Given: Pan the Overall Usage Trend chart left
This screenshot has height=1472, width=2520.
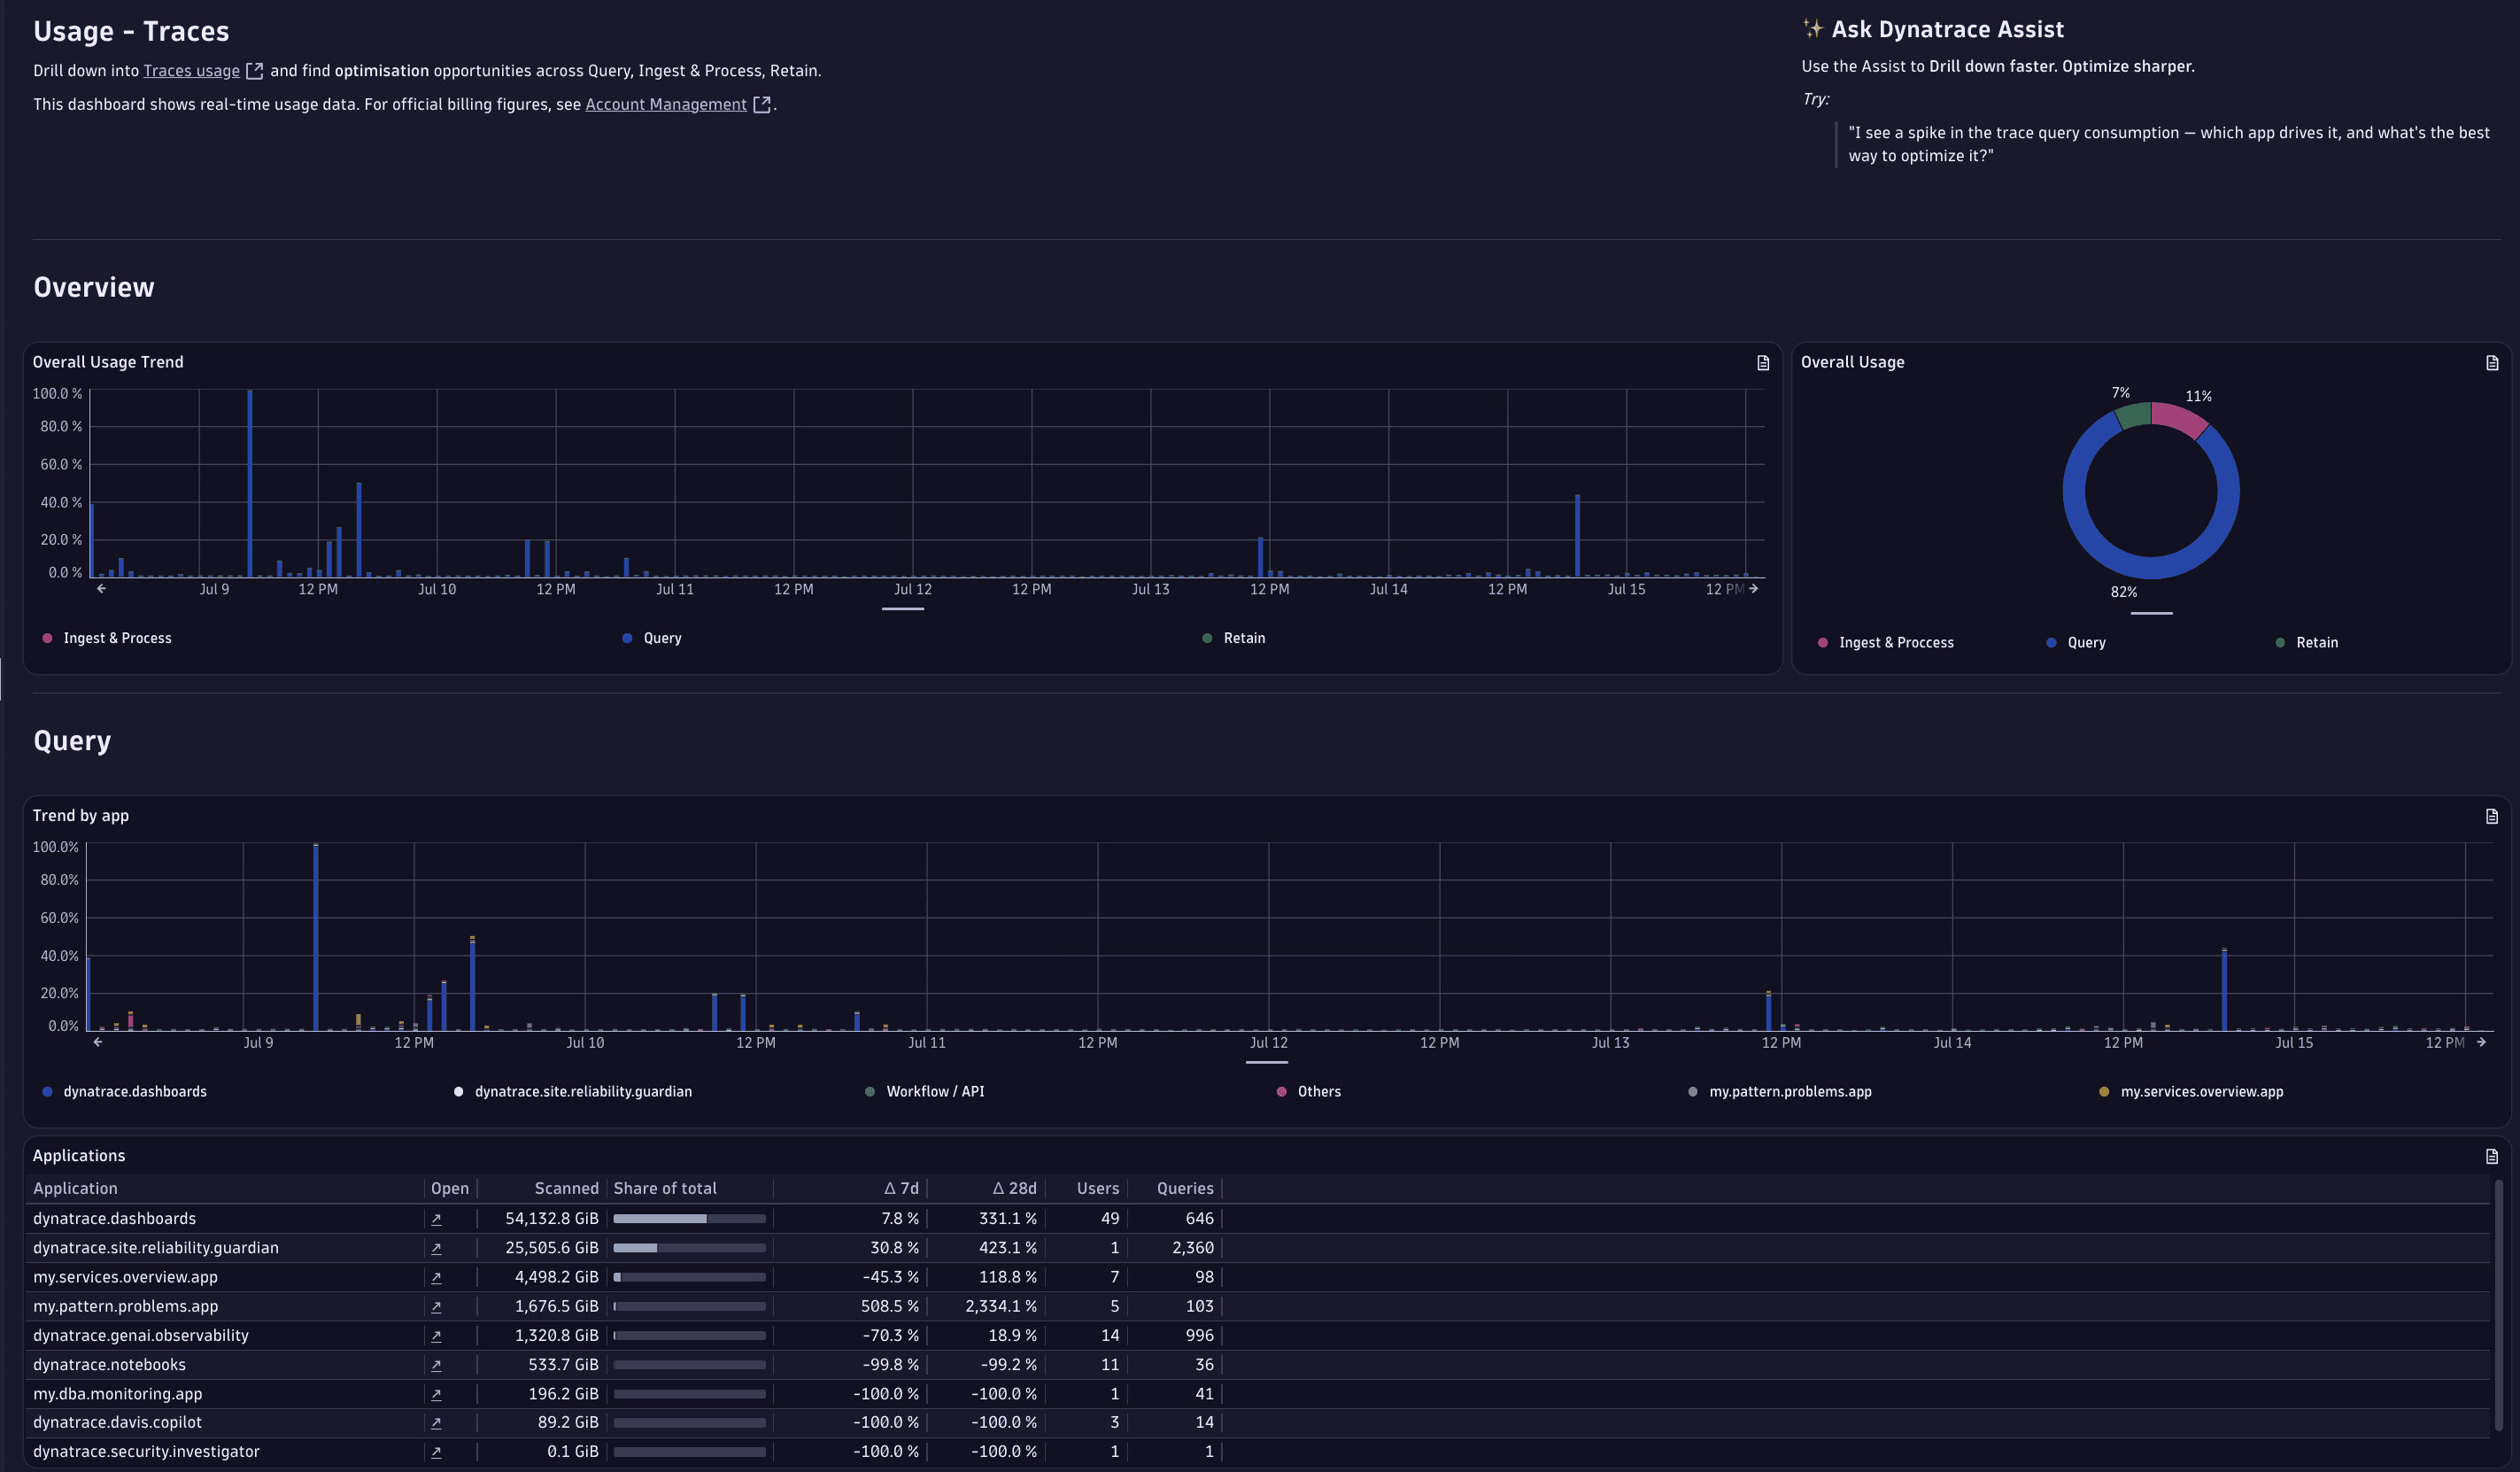Looking at the screenshot, I should click(101, 589).
